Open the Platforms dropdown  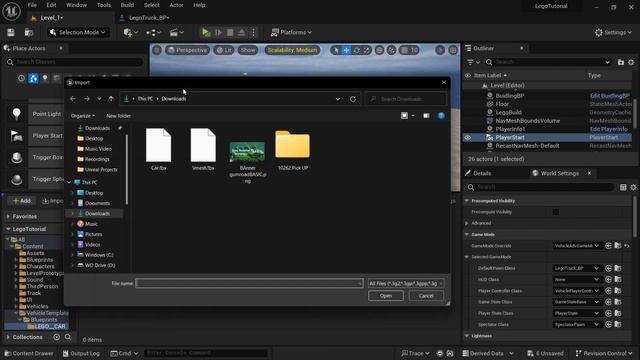tap(291, 32)
